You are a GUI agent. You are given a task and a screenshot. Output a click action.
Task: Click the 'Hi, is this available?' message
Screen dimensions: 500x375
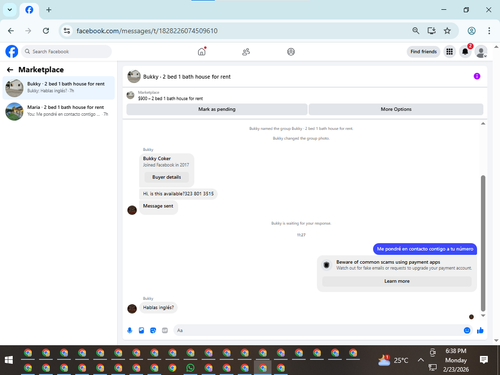[x=178, y=194]
